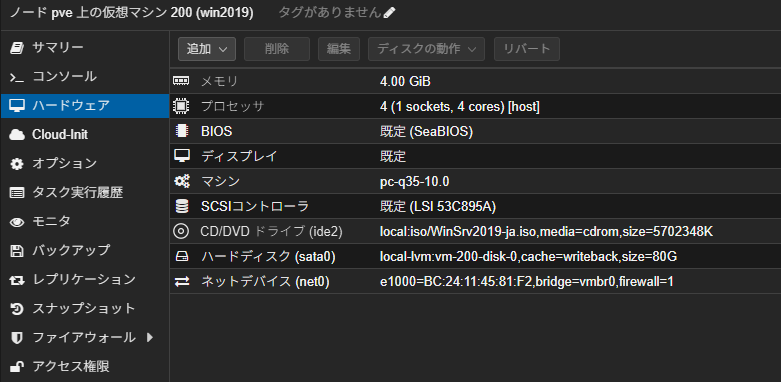Click the memory chip icon in メモリ row
Viewport: 781px width, 382px height.
(181, 81)
